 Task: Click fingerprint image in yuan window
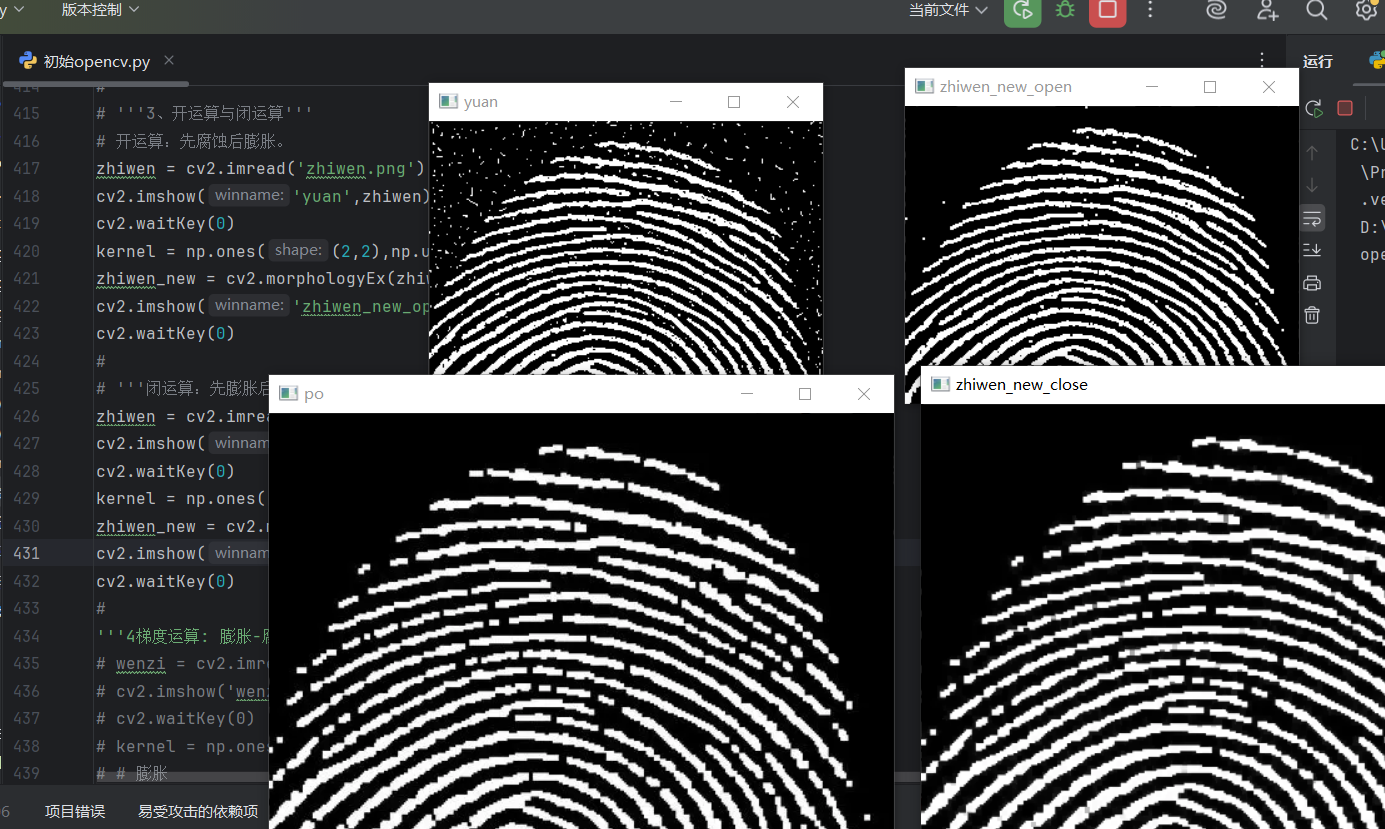coord(626,248)
